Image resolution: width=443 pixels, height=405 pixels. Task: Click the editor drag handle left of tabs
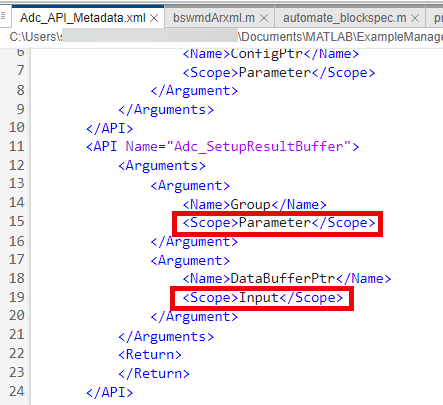[3, 16]
